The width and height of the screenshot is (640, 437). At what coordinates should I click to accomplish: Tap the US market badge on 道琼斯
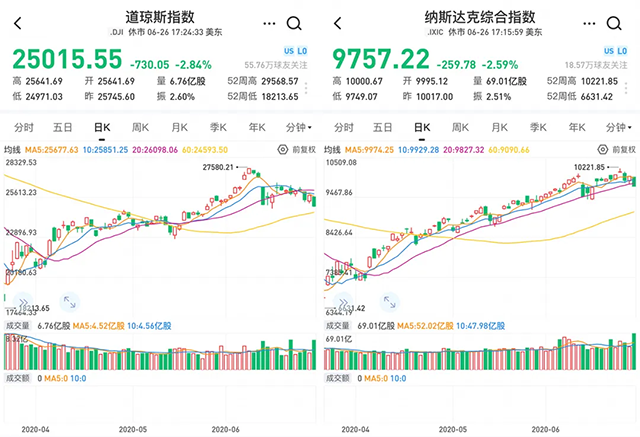[289, 51]
